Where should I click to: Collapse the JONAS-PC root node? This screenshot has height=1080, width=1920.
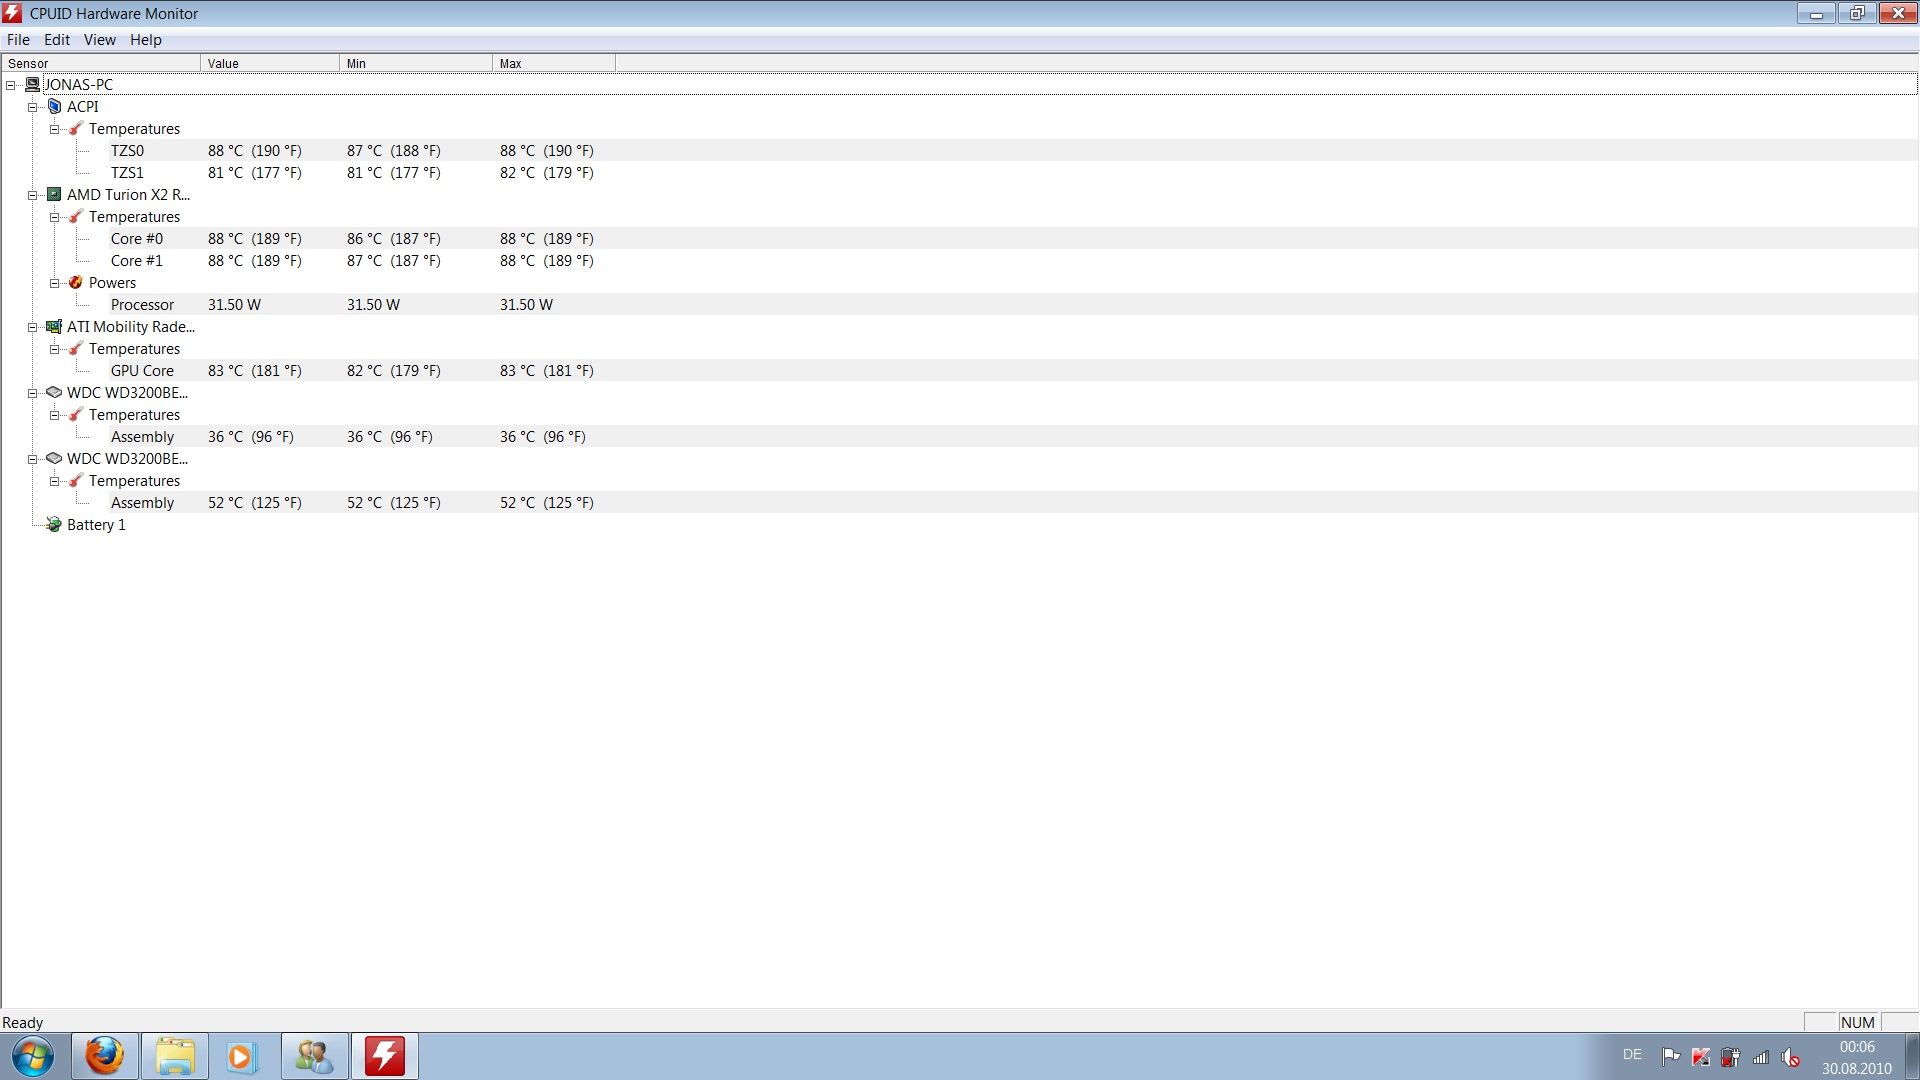(x=11, y=85)
